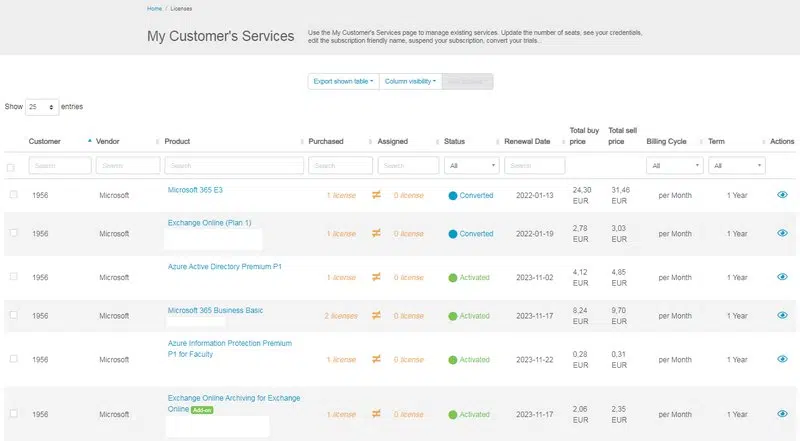Select the checkbox for the Microsoft 365 E3 row

pos(14,194)
